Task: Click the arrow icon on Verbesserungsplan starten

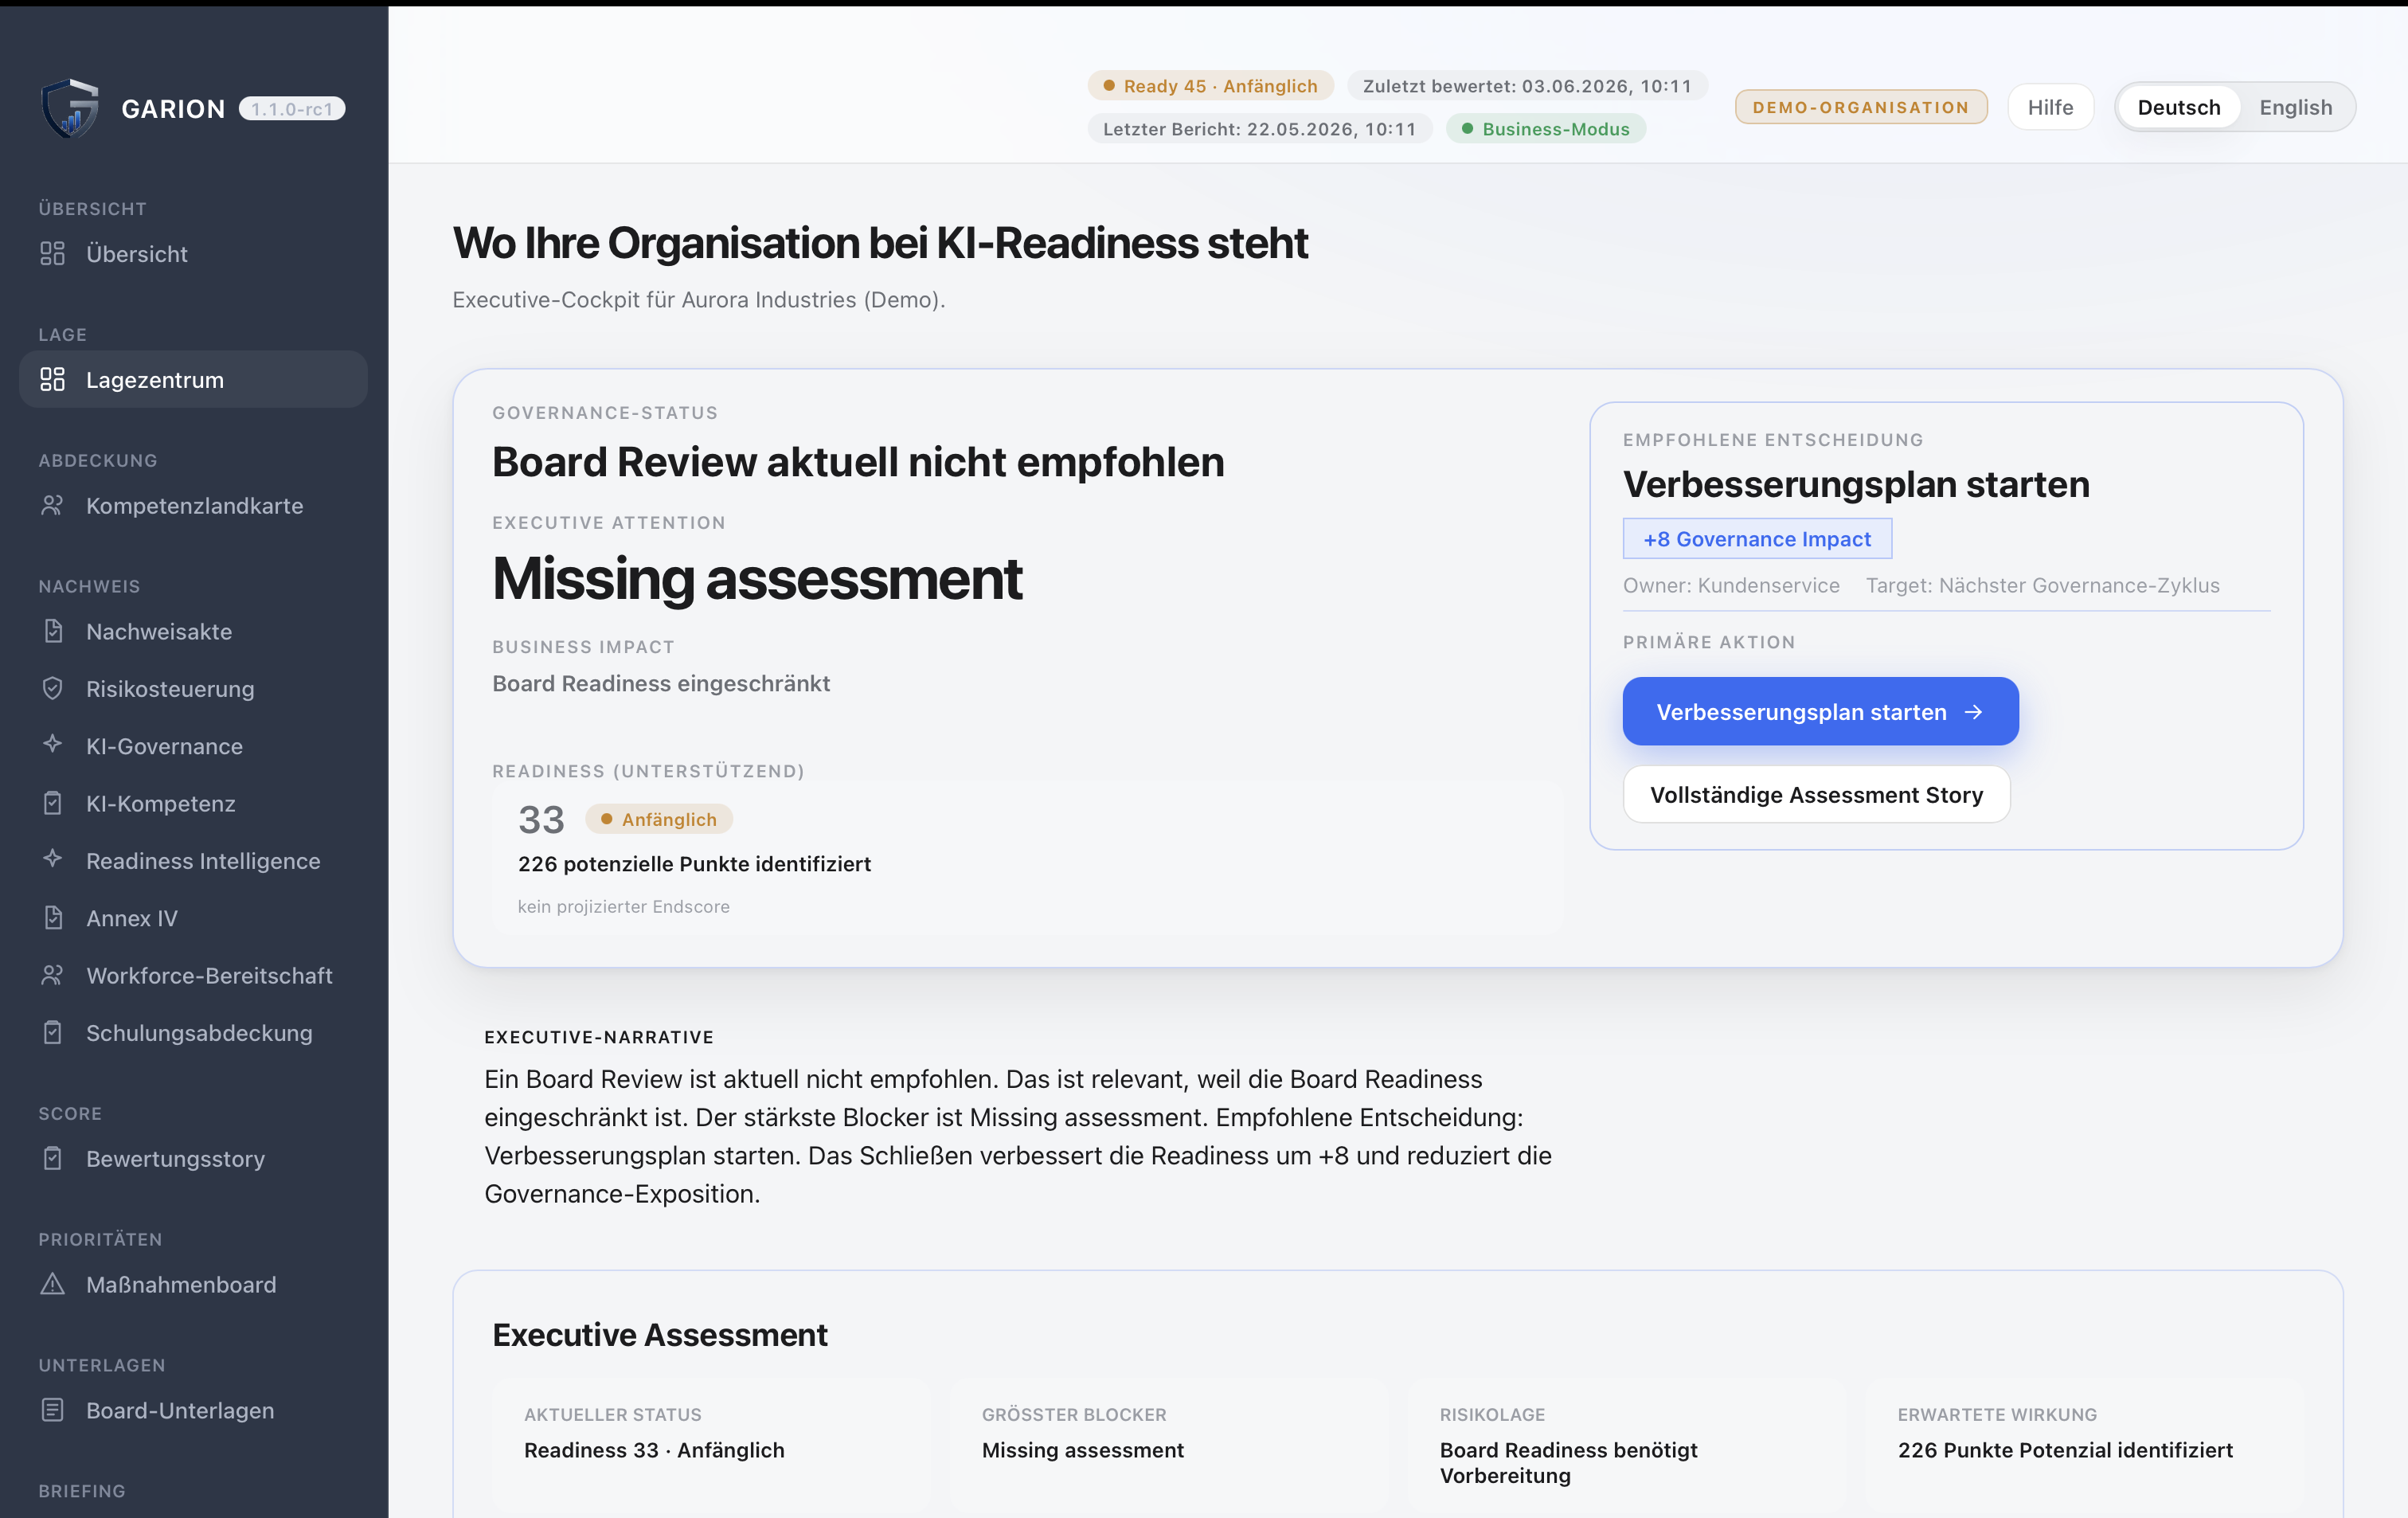Action: (1973, 712)
